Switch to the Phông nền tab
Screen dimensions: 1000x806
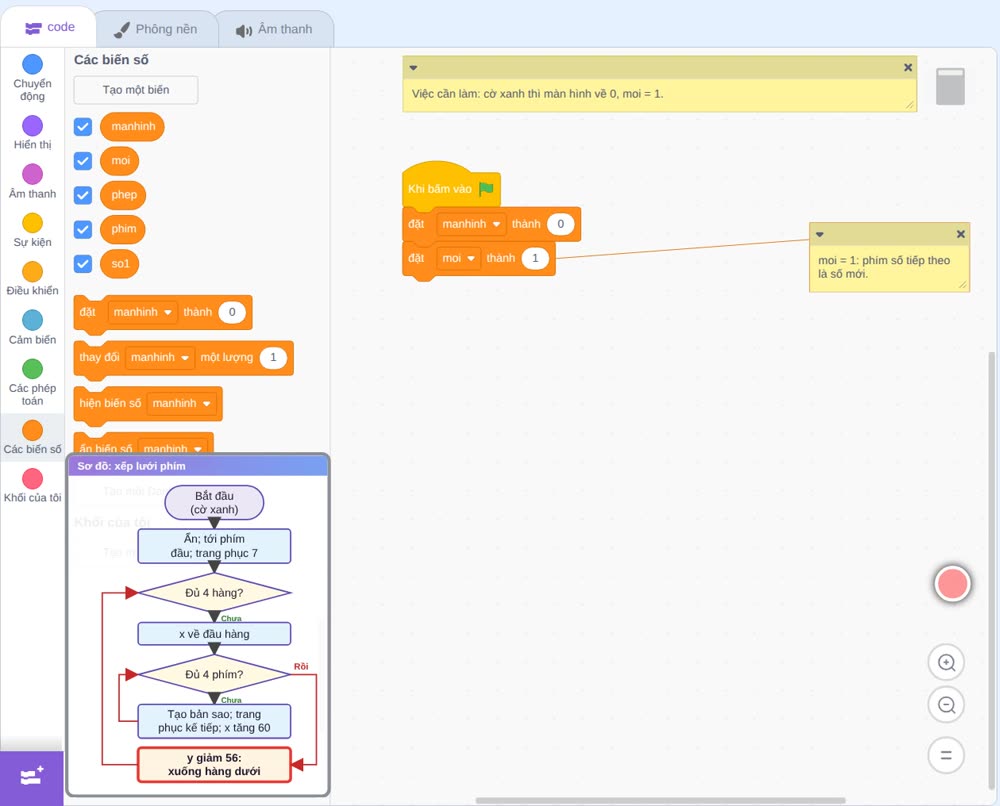click(x=156, y=29)
